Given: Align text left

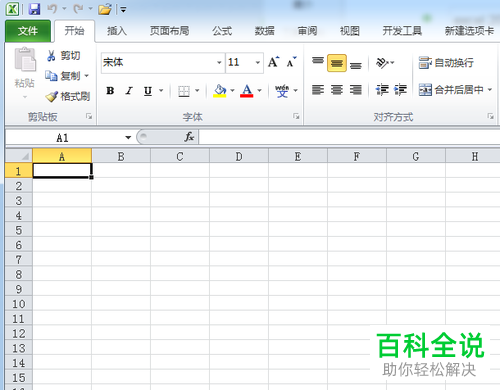Looking at the screenshot, I should coord(318,90).
